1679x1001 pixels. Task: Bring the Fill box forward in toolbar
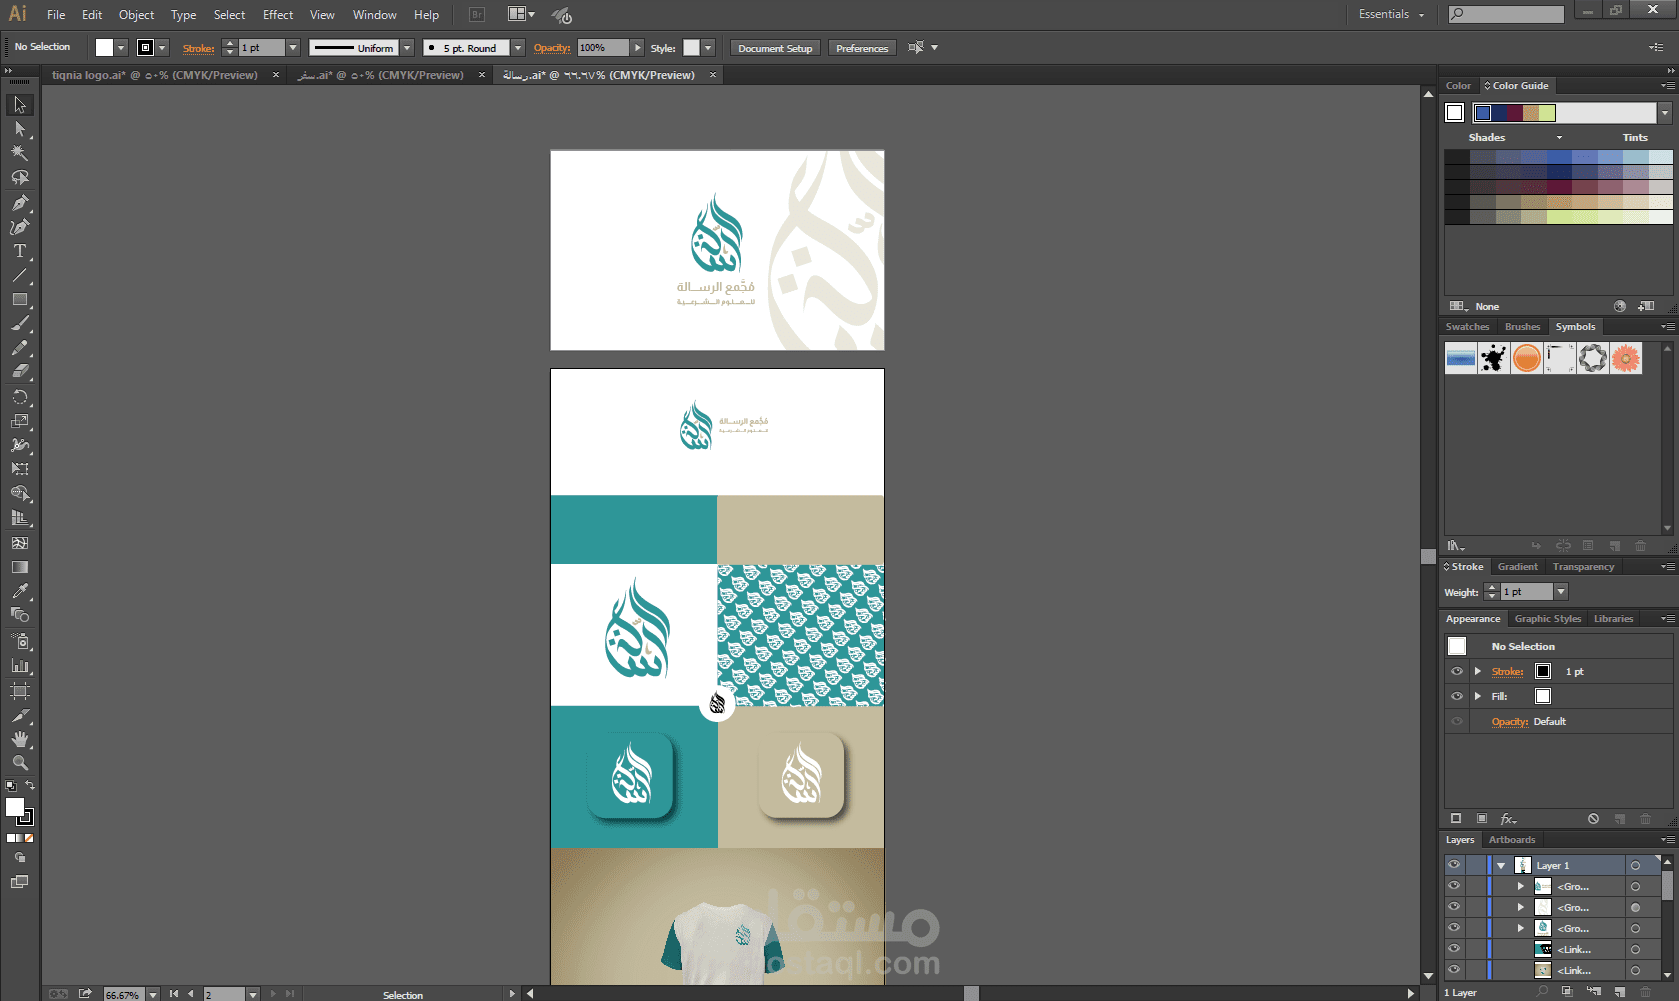14,807
